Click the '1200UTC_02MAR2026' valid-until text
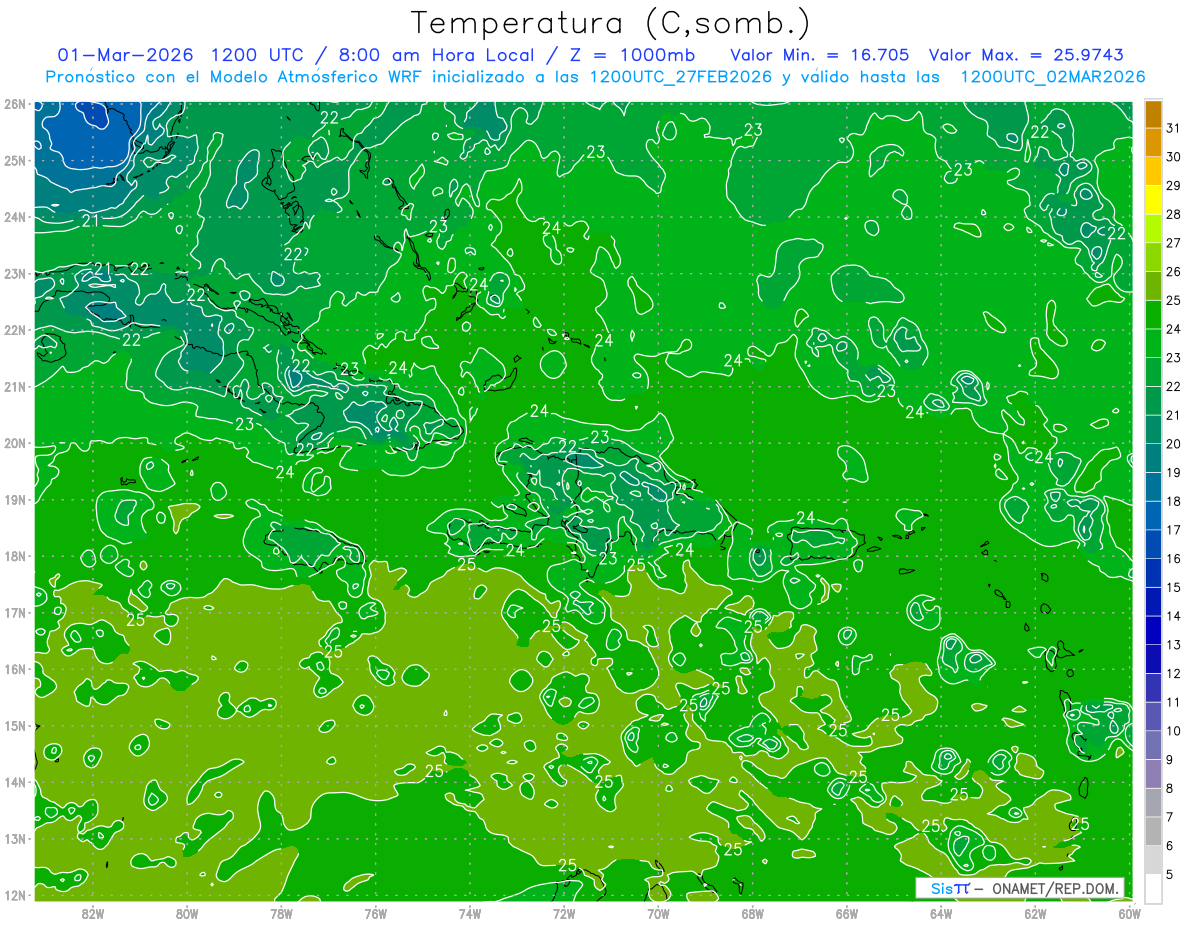This screenshot has height=927, width=1200. tap(1053, 76)
